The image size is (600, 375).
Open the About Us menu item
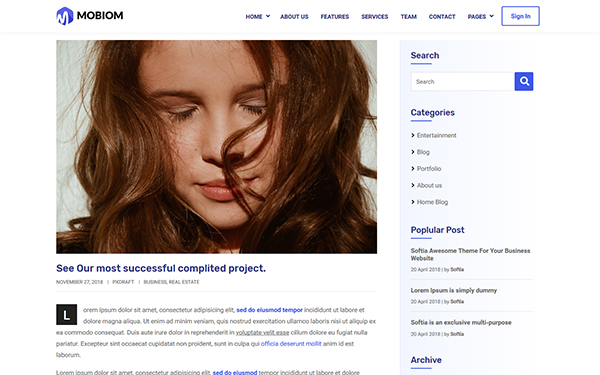point(294,16)
